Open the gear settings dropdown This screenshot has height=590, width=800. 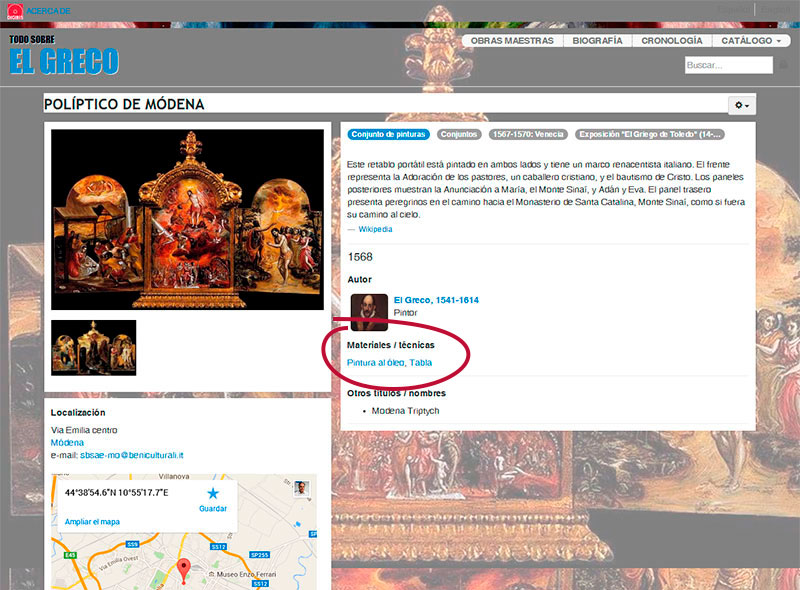[x=742, y=105]
